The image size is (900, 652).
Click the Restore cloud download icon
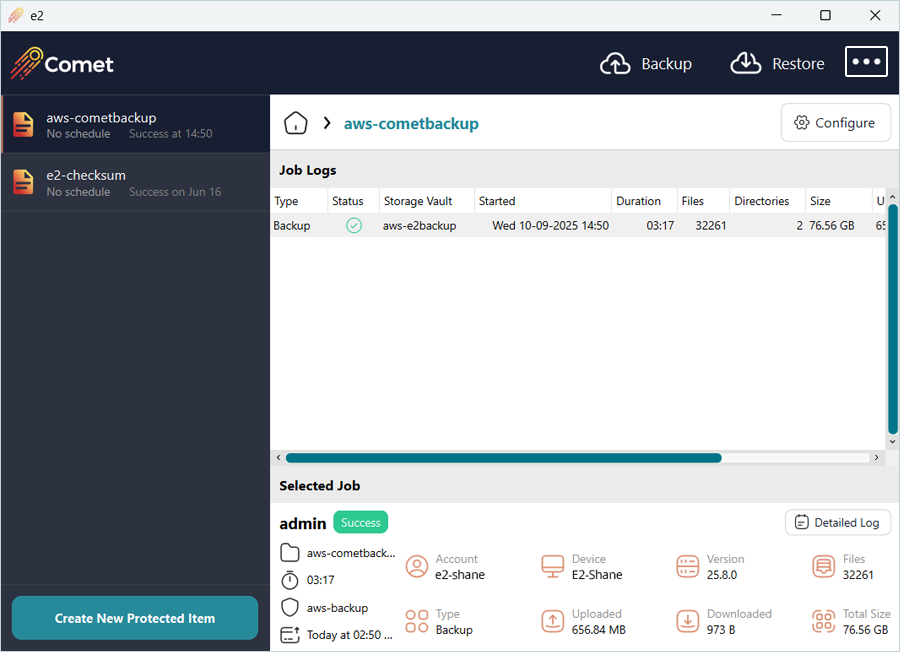[746, 64]
